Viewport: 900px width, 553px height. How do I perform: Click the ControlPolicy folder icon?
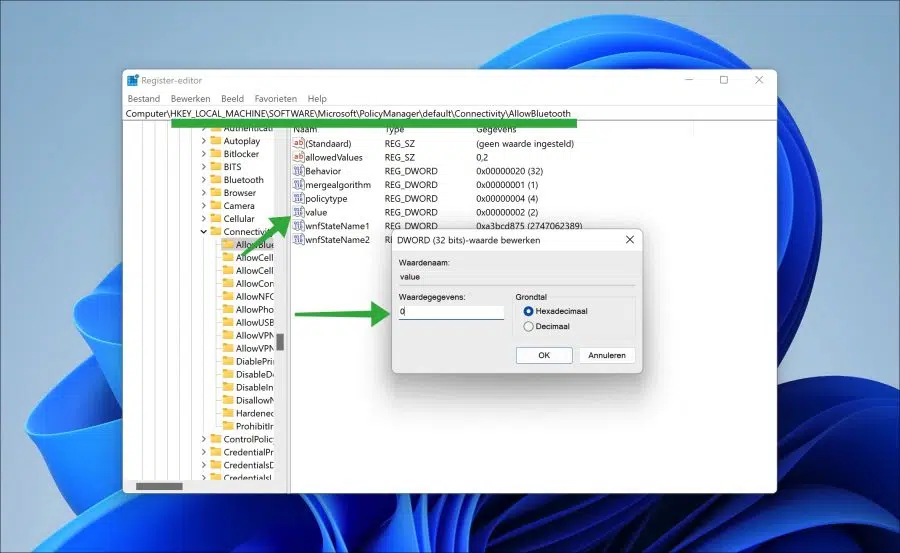coord(216,439)
